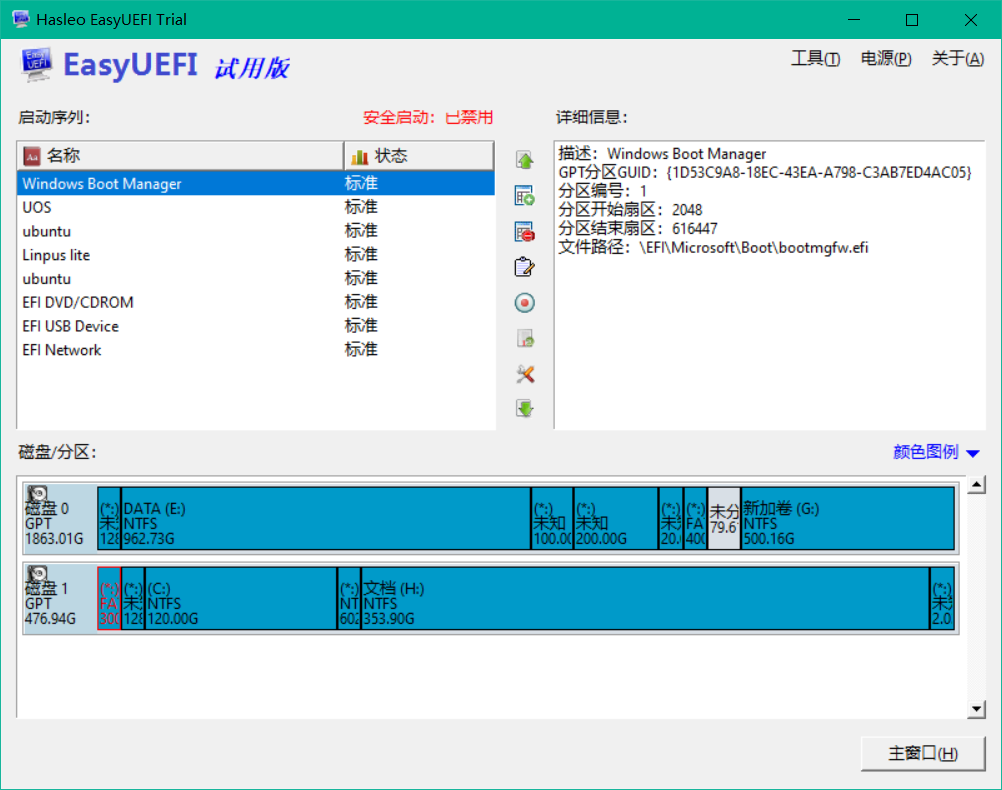
Task: Click the one-time boot red circle icon
Action: coord(525,303)
